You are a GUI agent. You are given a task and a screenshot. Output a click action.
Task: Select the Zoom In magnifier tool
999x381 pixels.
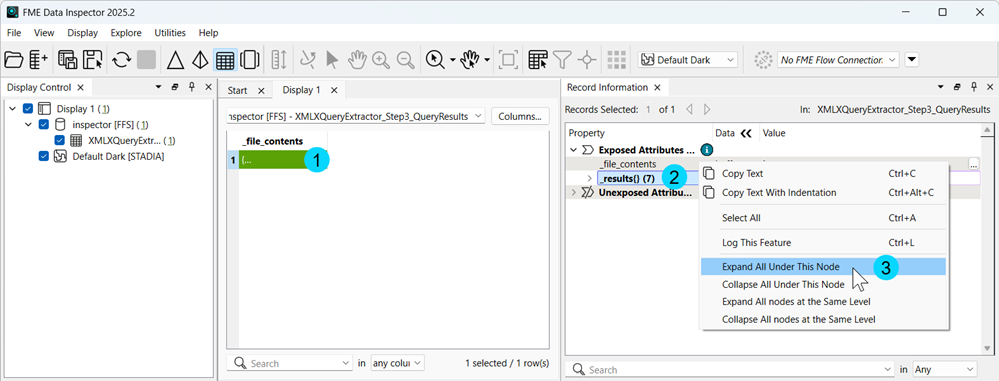click(x=381, y=60)
